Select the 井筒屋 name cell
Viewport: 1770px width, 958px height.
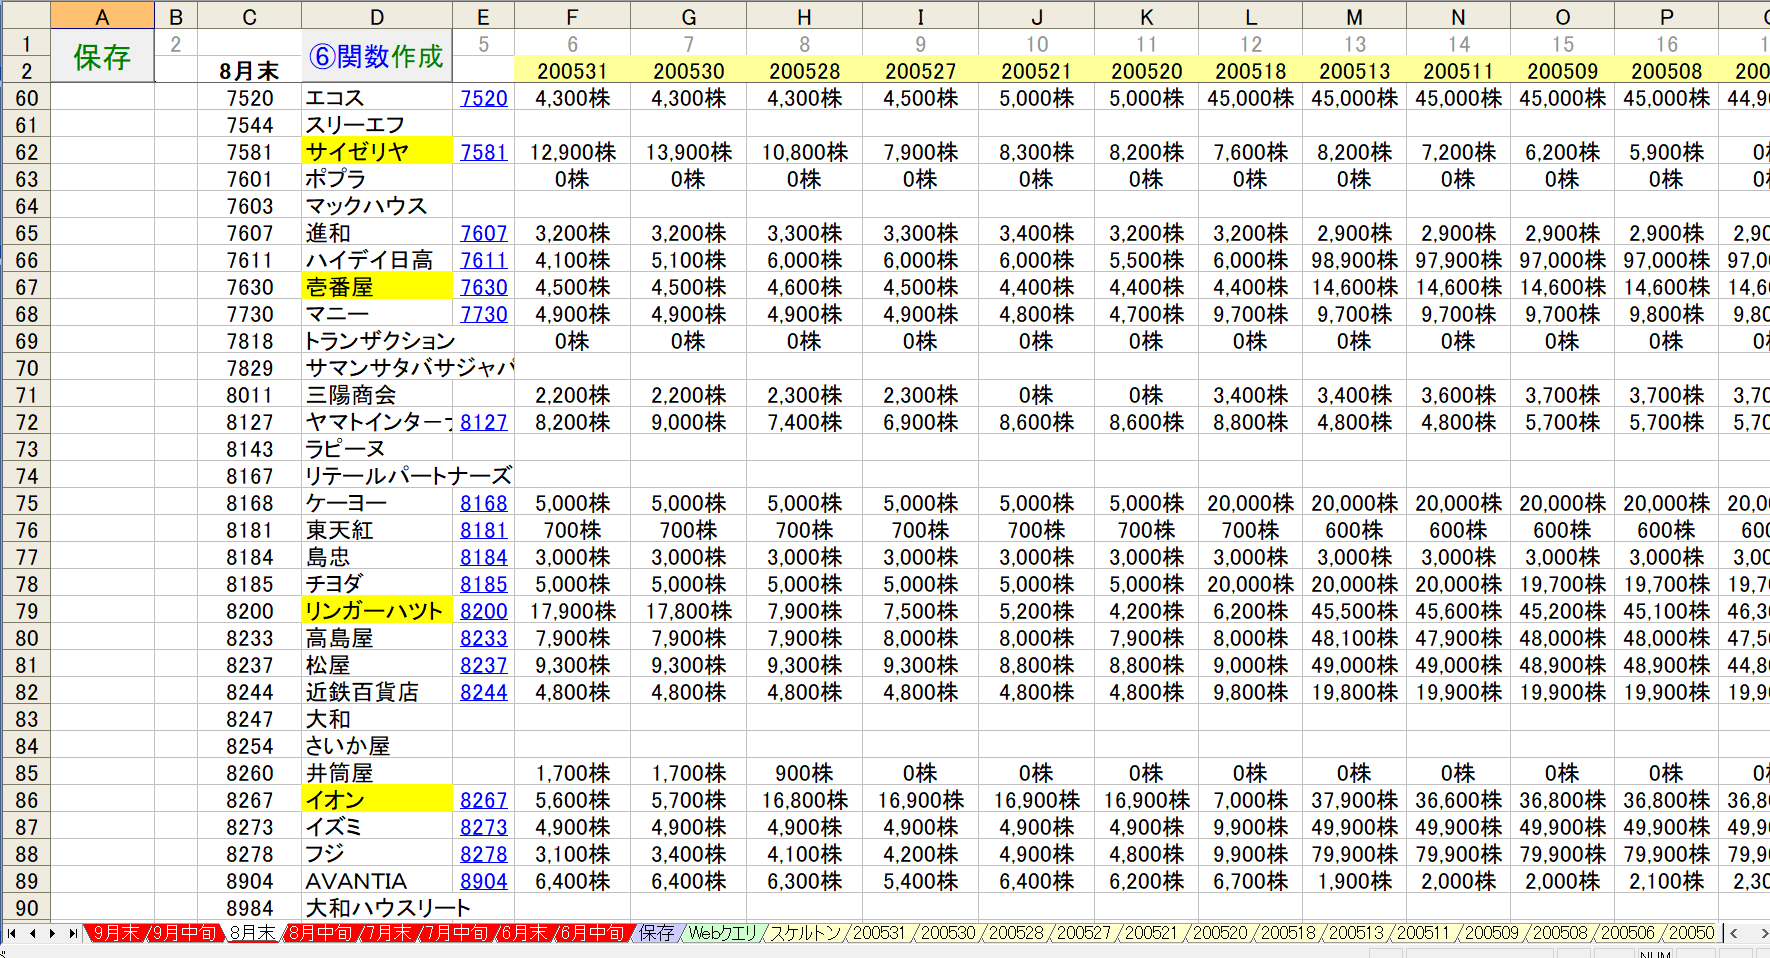pos(377,773)
